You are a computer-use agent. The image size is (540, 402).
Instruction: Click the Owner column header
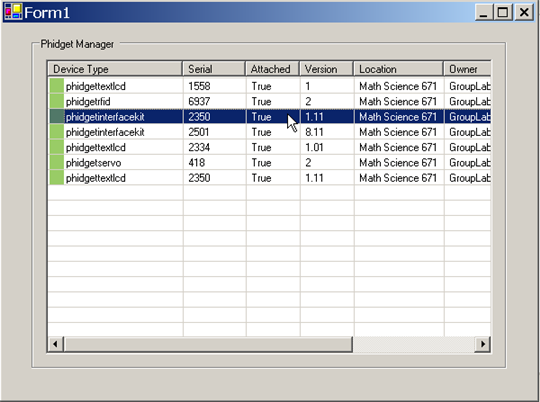467,69
